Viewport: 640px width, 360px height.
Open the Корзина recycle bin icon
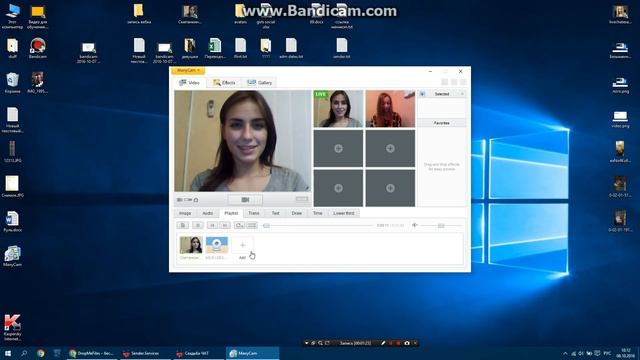click(12, 83)
